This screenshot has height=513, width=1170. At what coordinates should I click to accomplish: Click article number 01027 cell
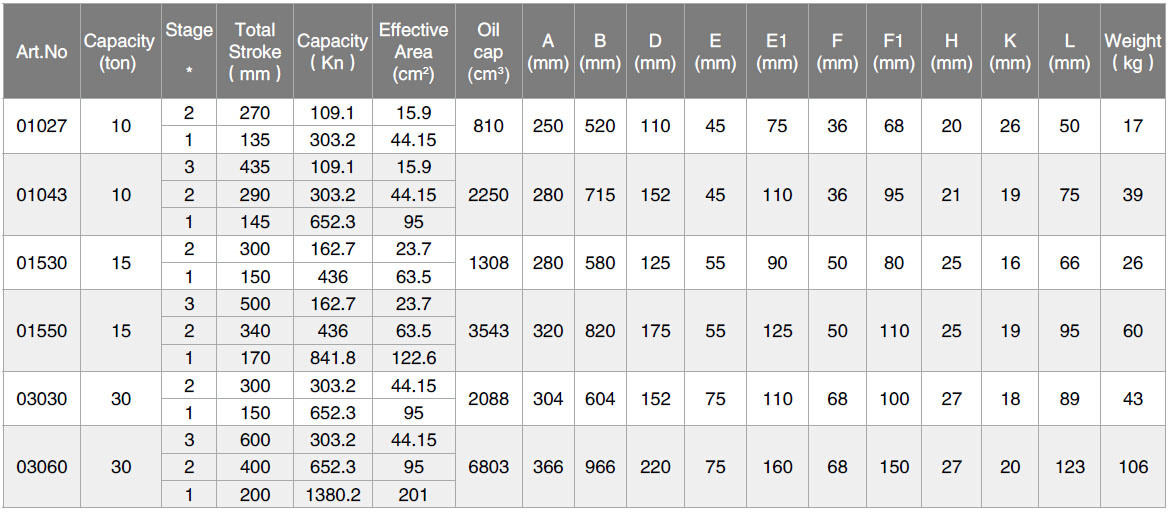pos(42,127)
